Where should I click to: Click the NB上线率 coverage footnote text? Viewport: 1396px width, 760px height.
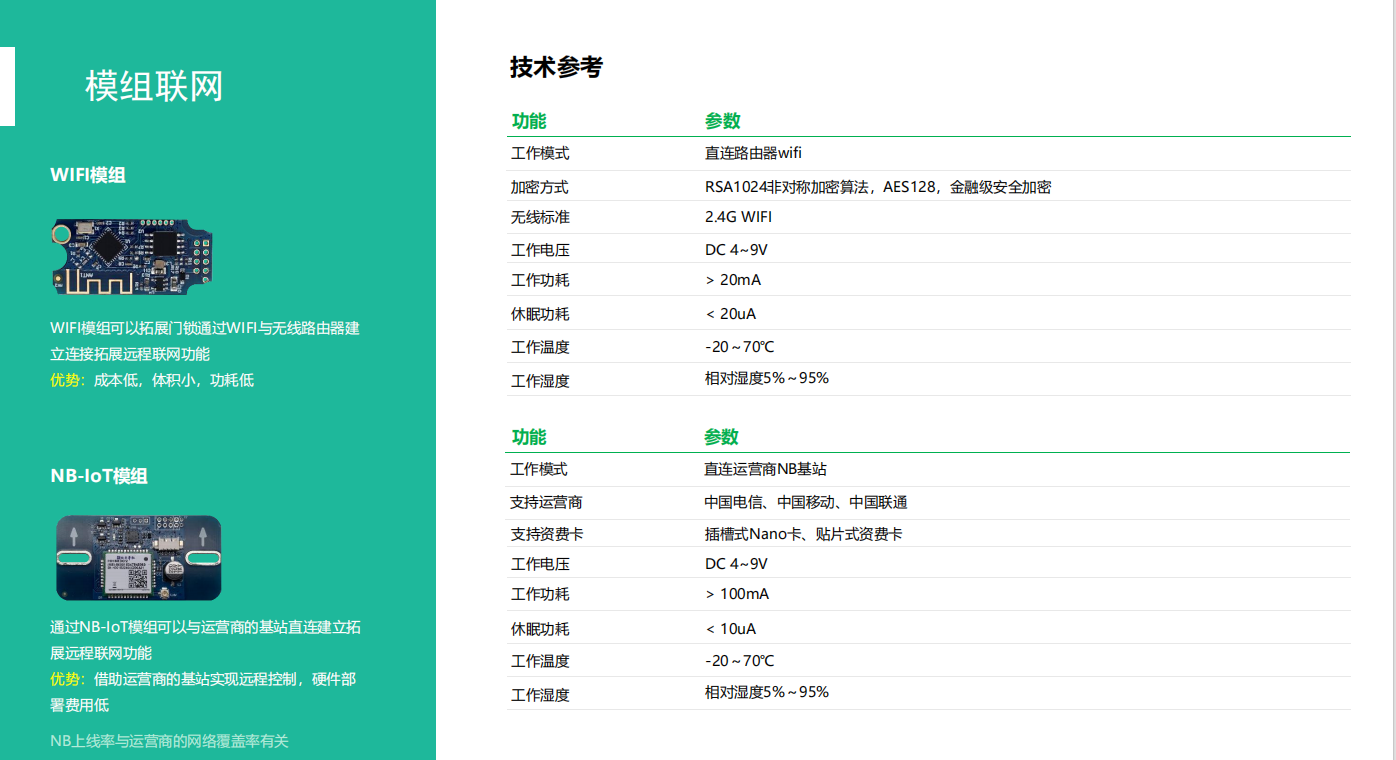click(x=169, y=741)
